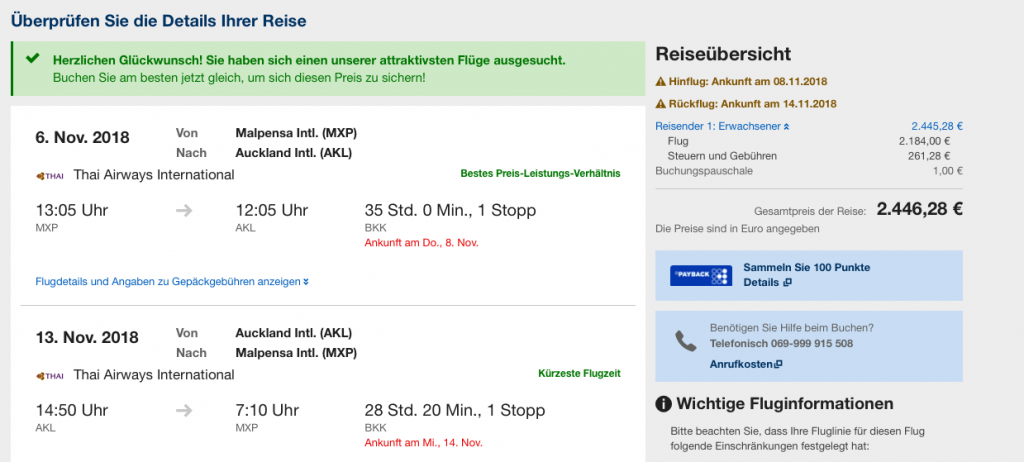Image resolution: width=1024 pixels, height=462 pixels.
Task: Open the Anrufkosten link
Action: 745,364
